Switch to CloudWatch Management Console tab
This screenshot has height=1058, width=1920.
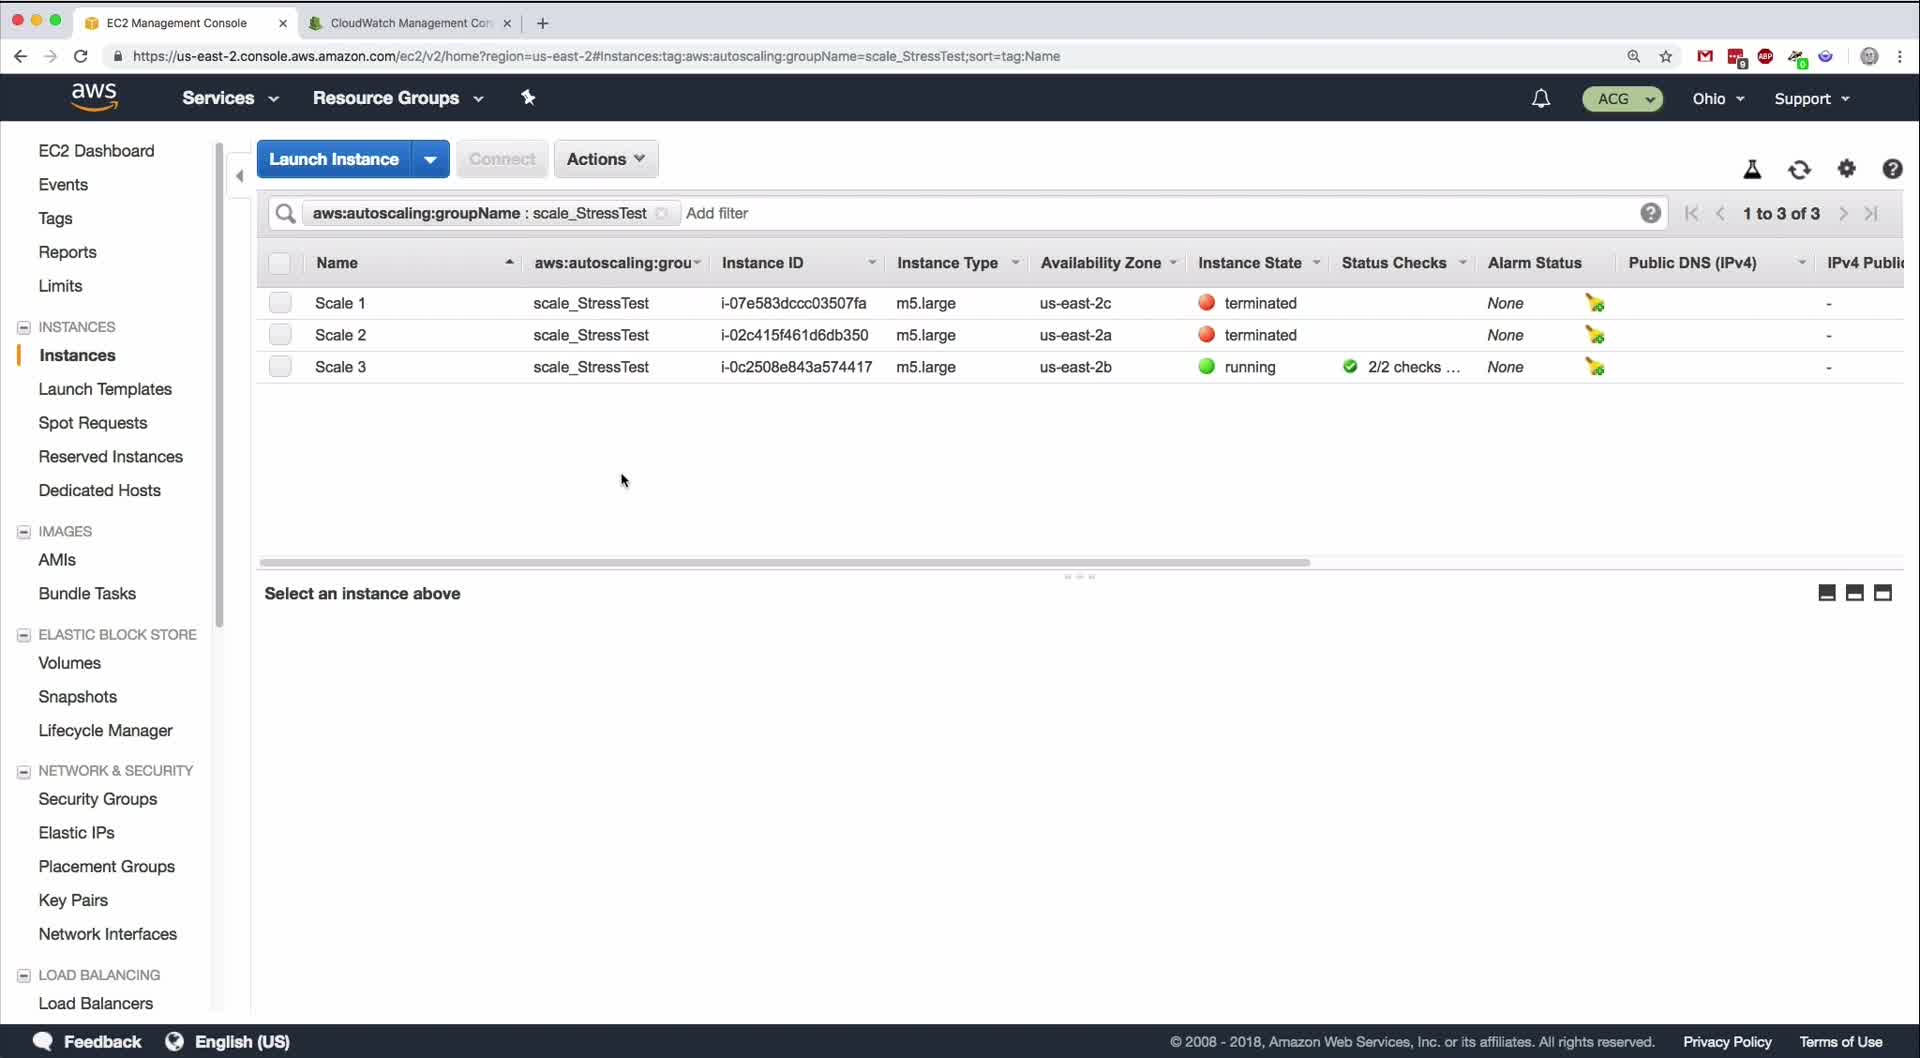410,22
